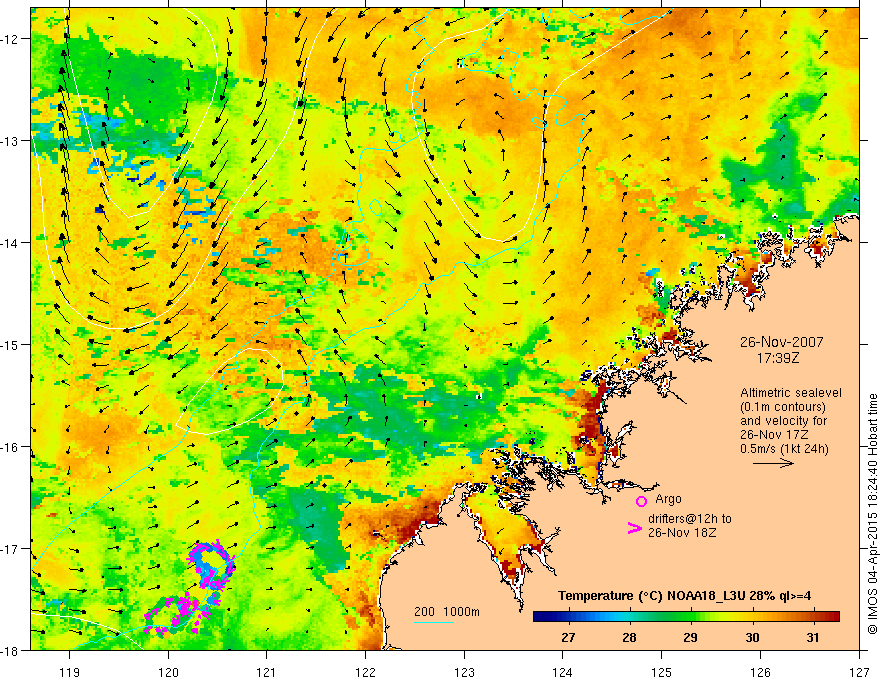Click the -13 latitude axis label
This screenshot has height=680, width=880.
coord(10,141)
